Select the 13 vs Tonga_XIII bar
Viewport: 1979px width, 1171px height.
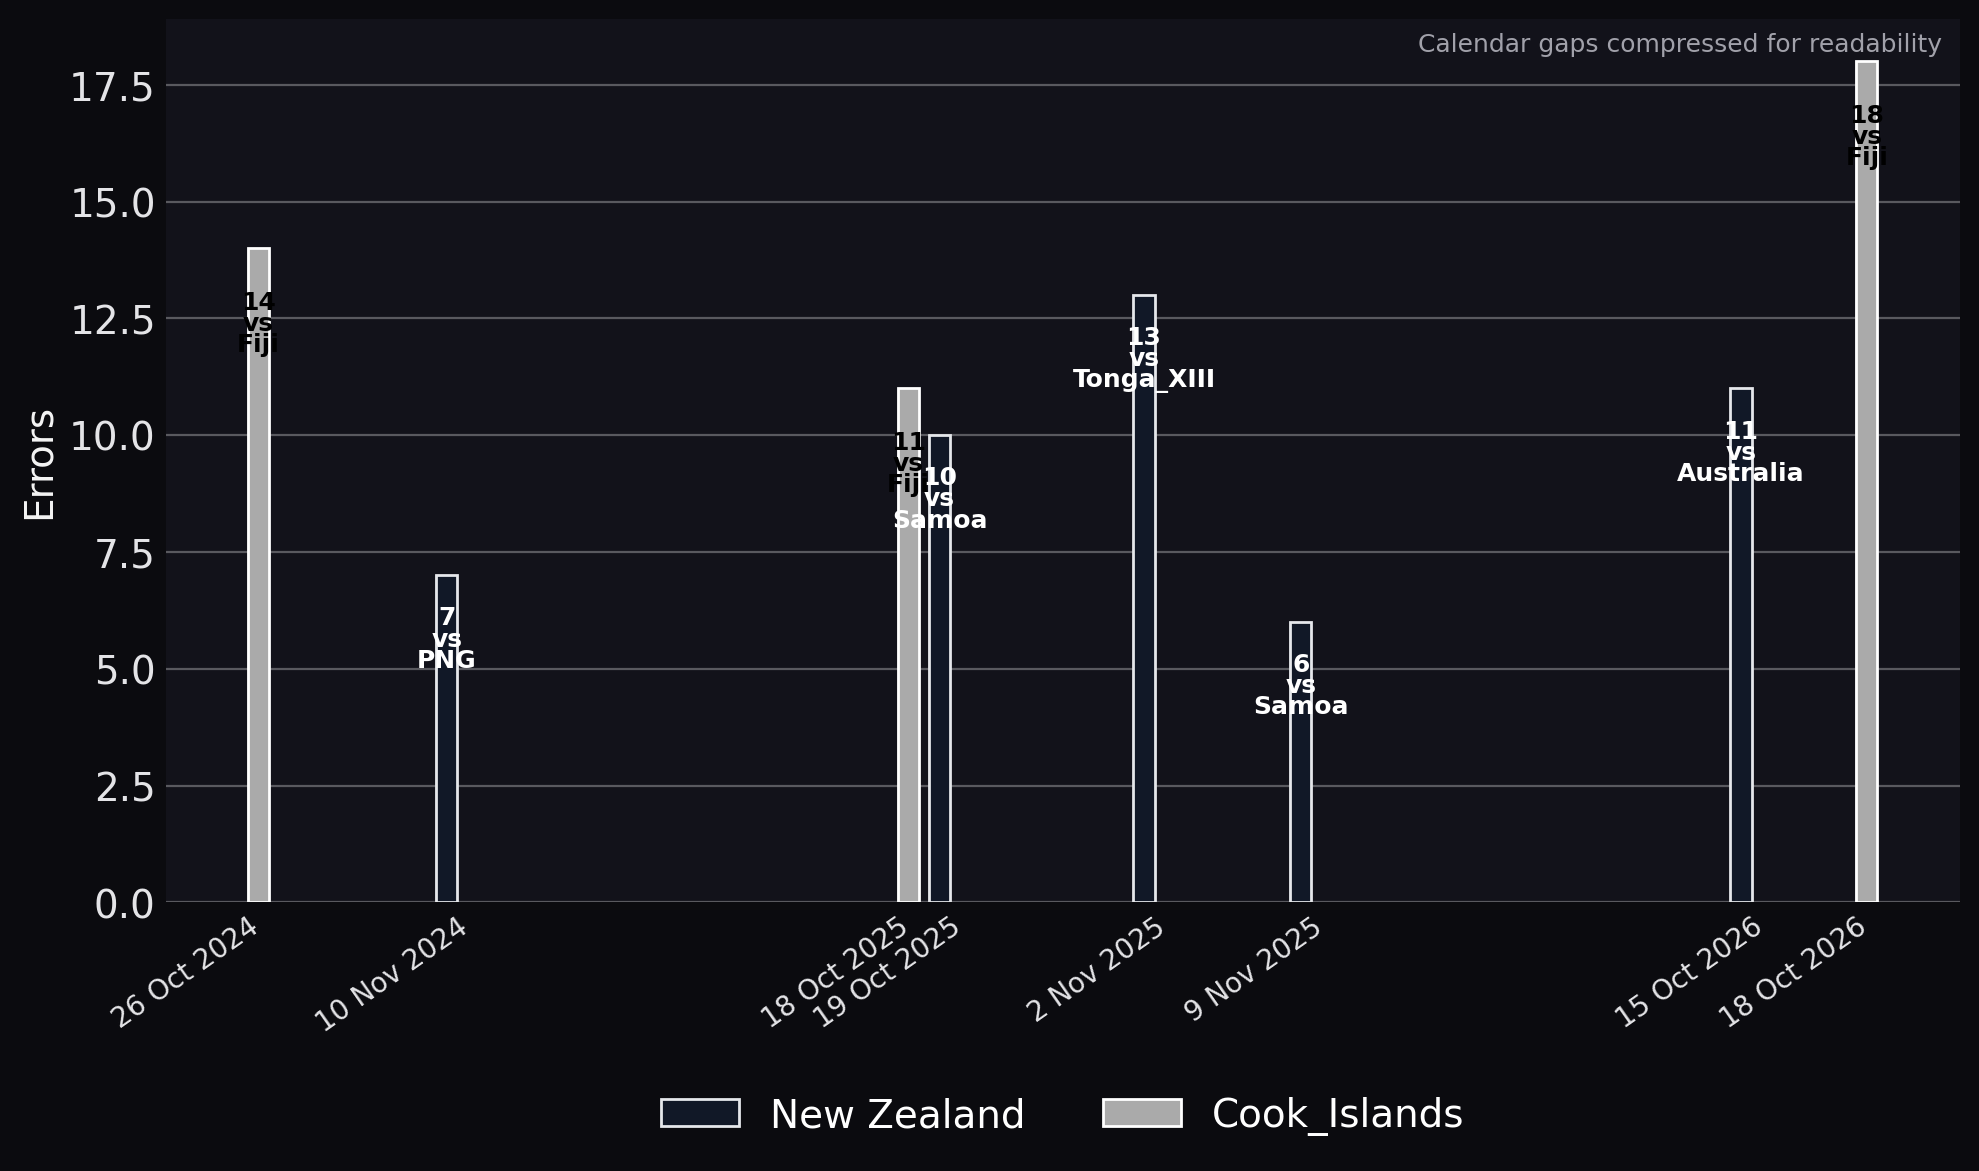1144,598
